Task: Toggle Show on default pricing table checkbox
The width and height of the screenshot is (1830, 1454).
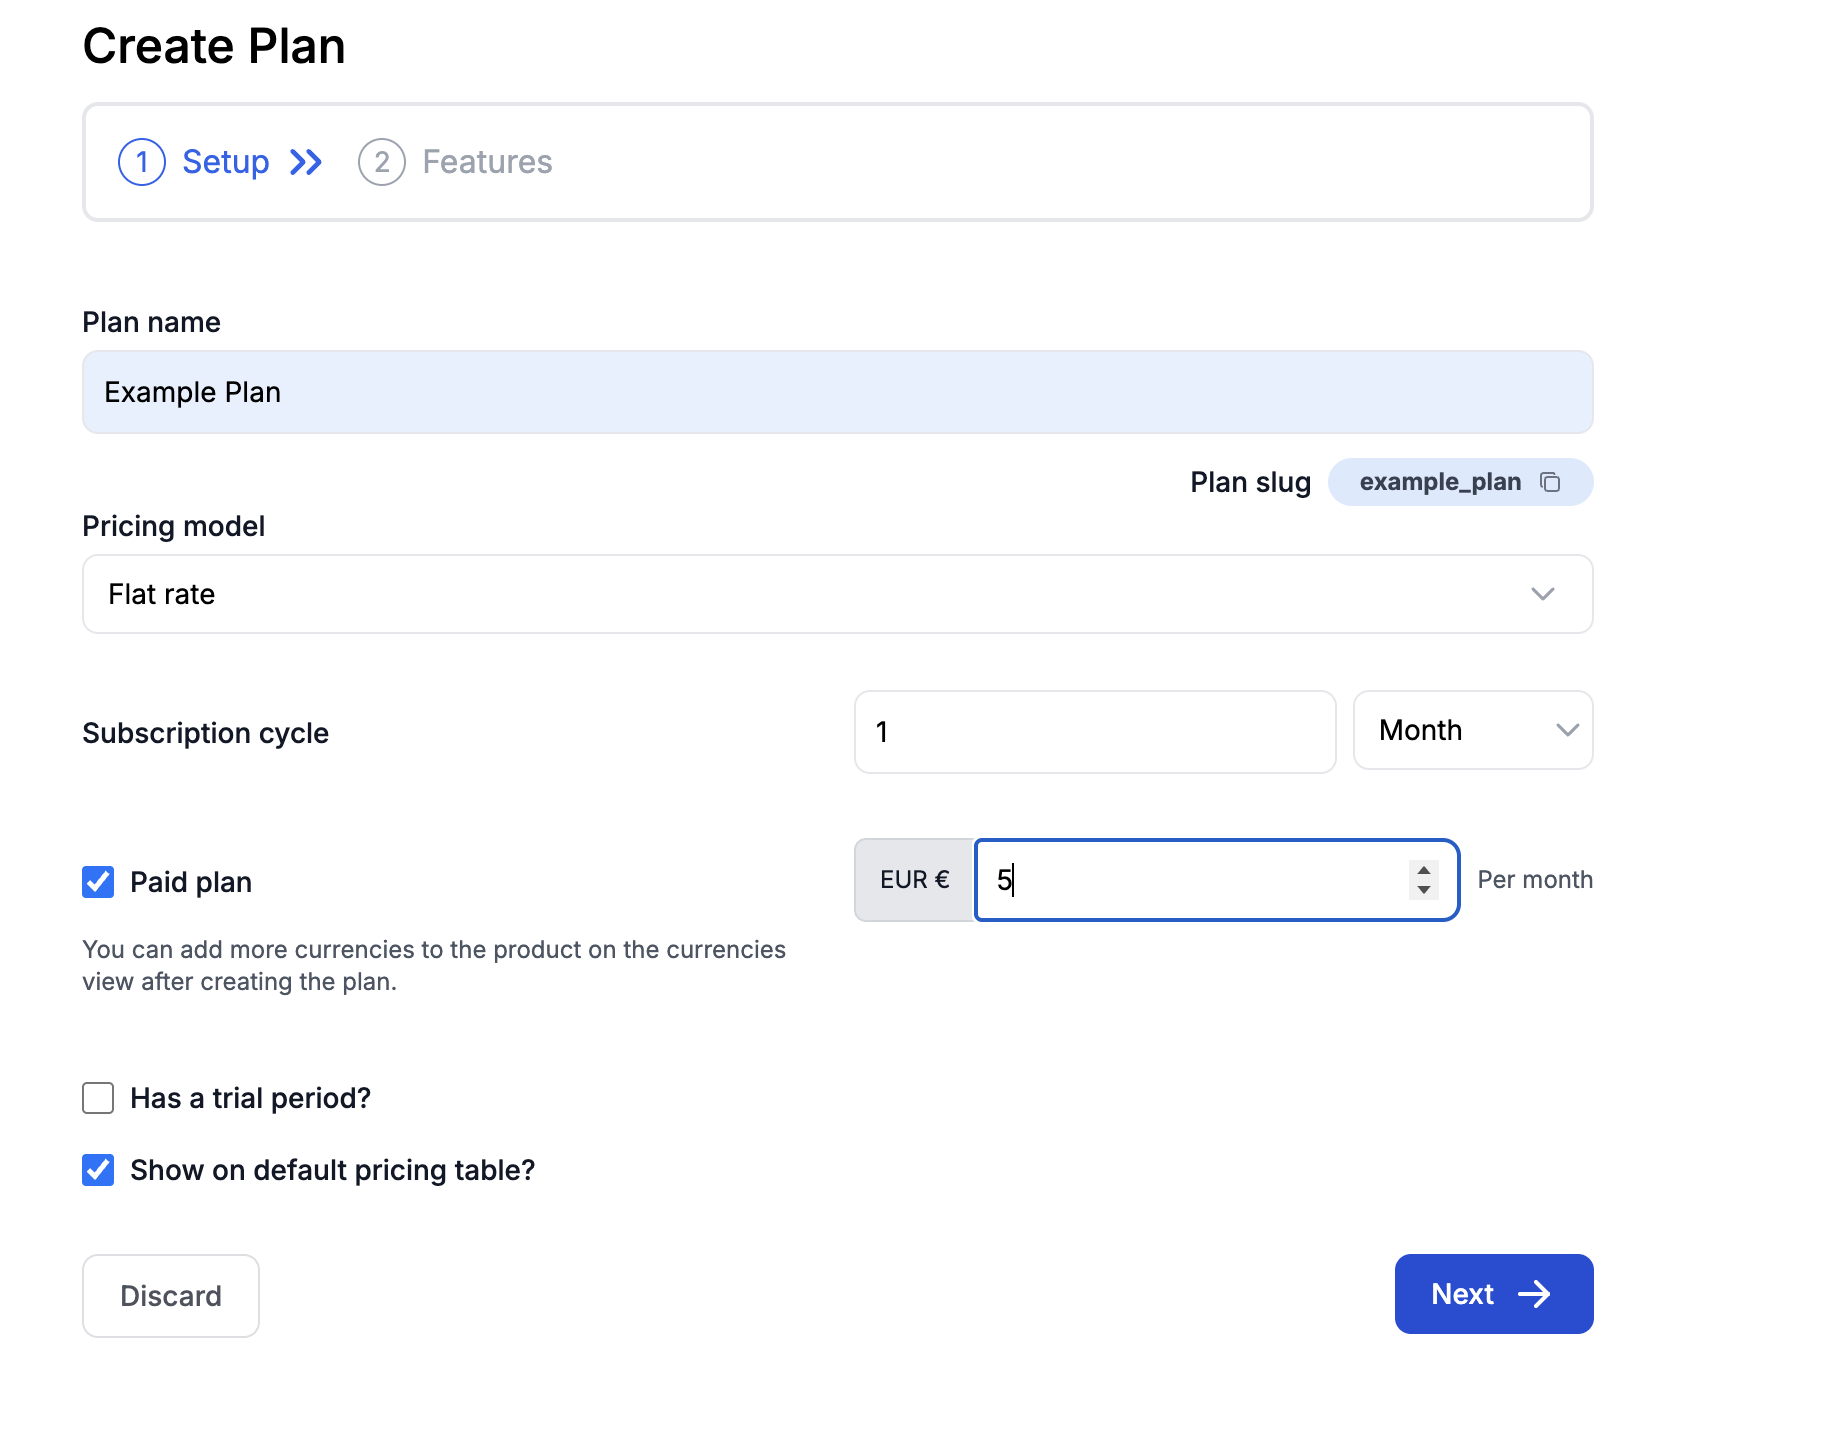Action: click(98, 1170)
